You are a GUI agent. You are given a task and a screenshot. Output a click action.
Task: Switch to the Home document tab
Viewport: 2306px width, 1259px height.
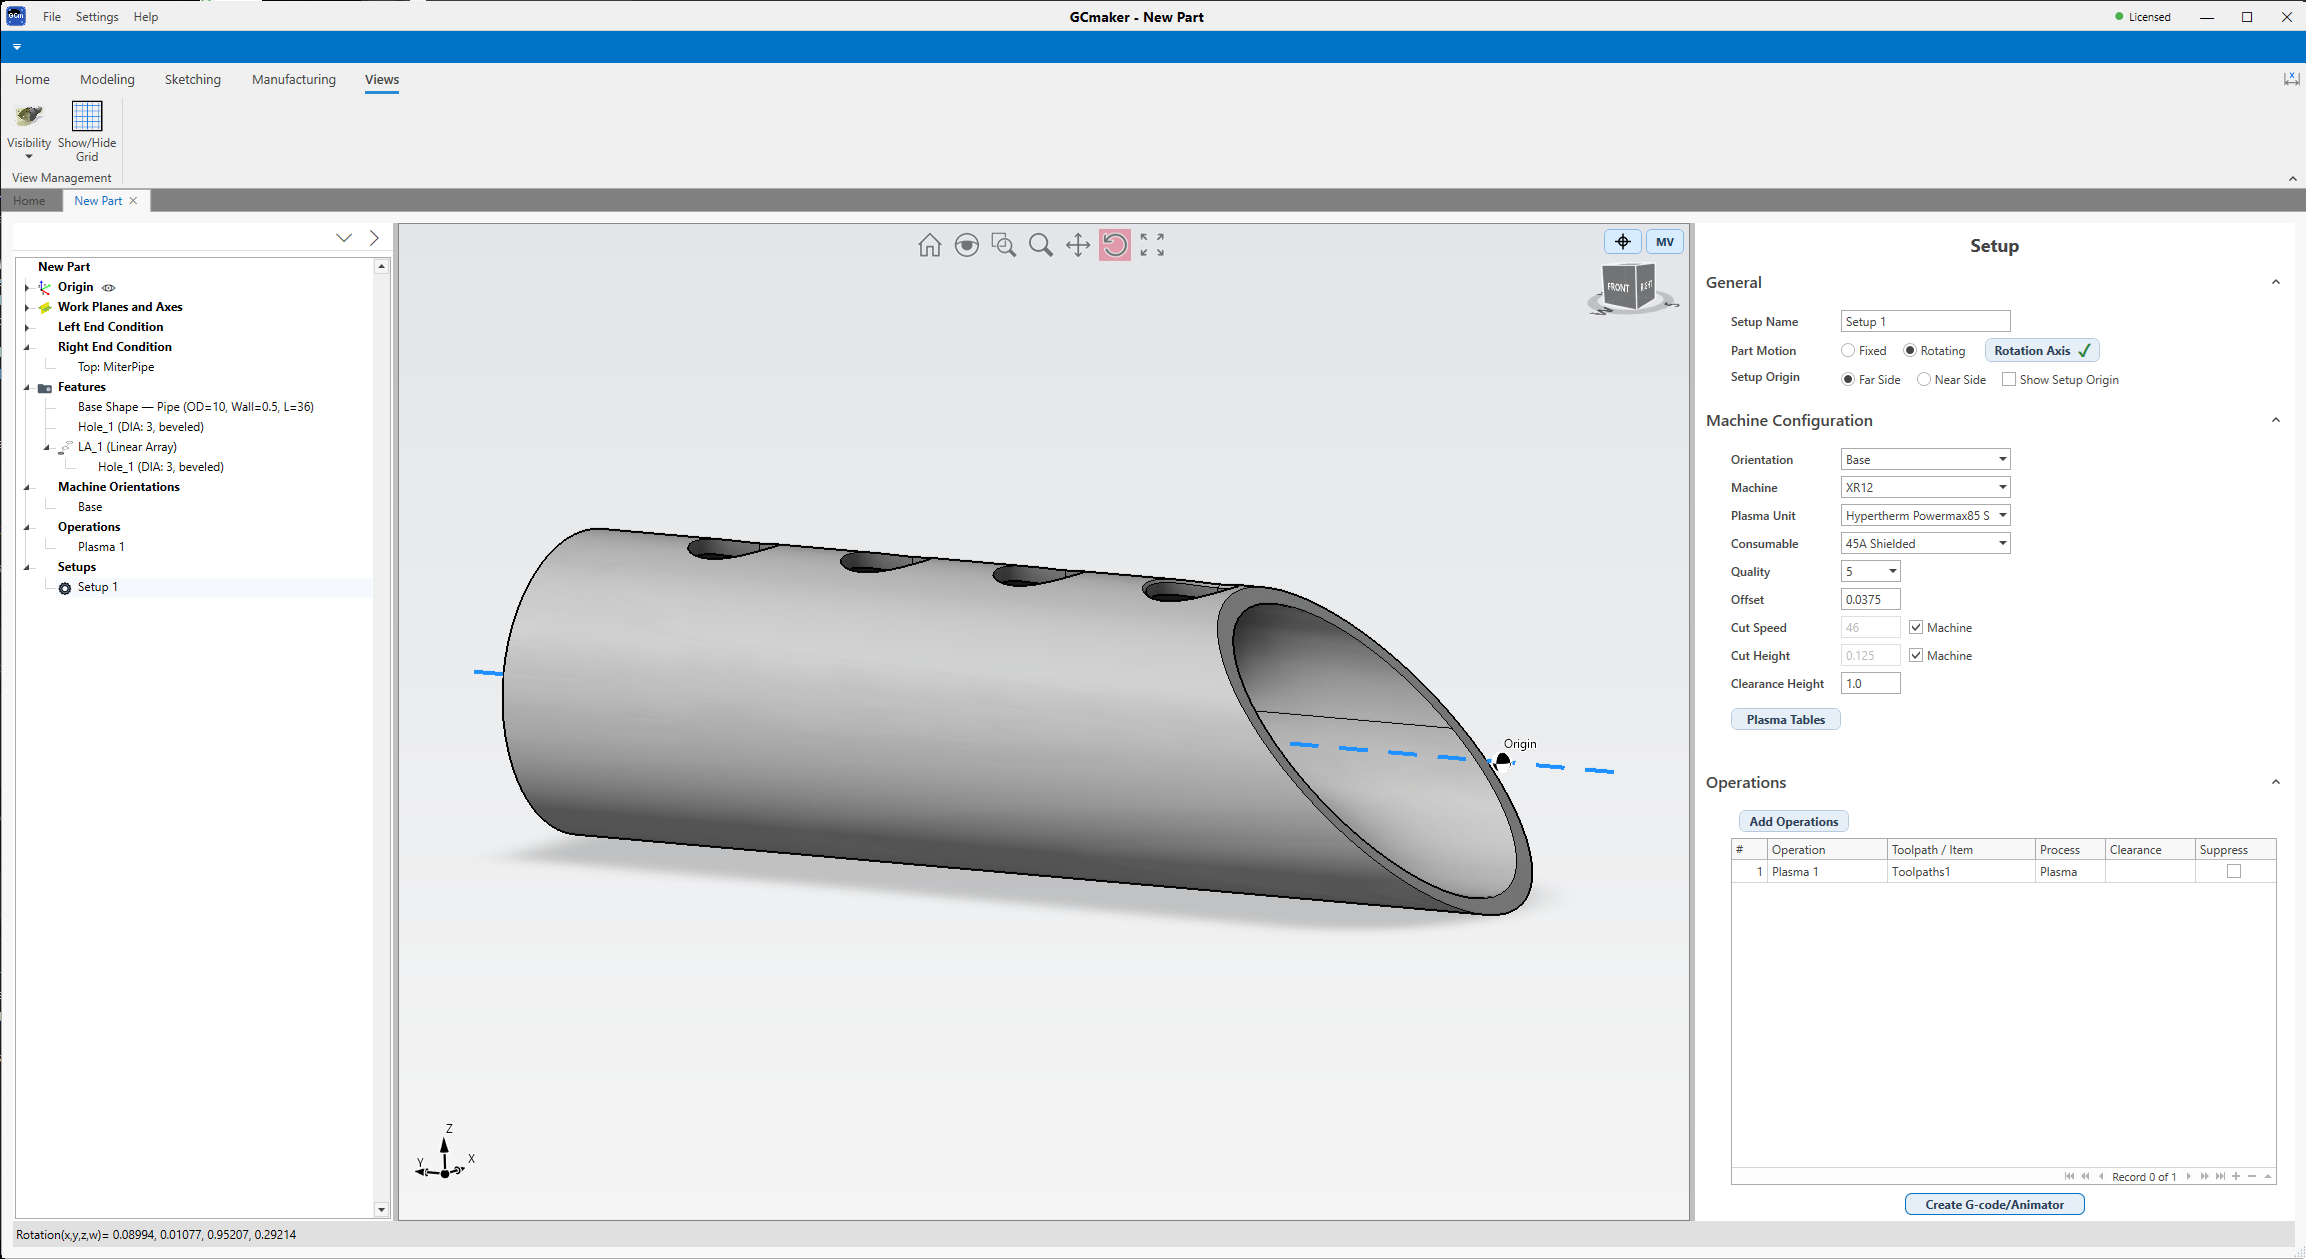[x=29, y=201]
